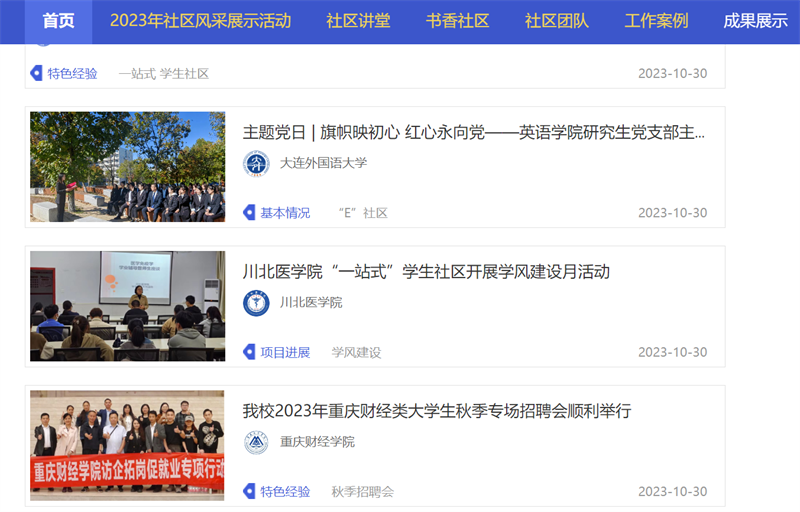Viewport: 800px width, 512px height.
Task: Click the 一站式 学生社区 tag text
Action: [x=164, y=74]
